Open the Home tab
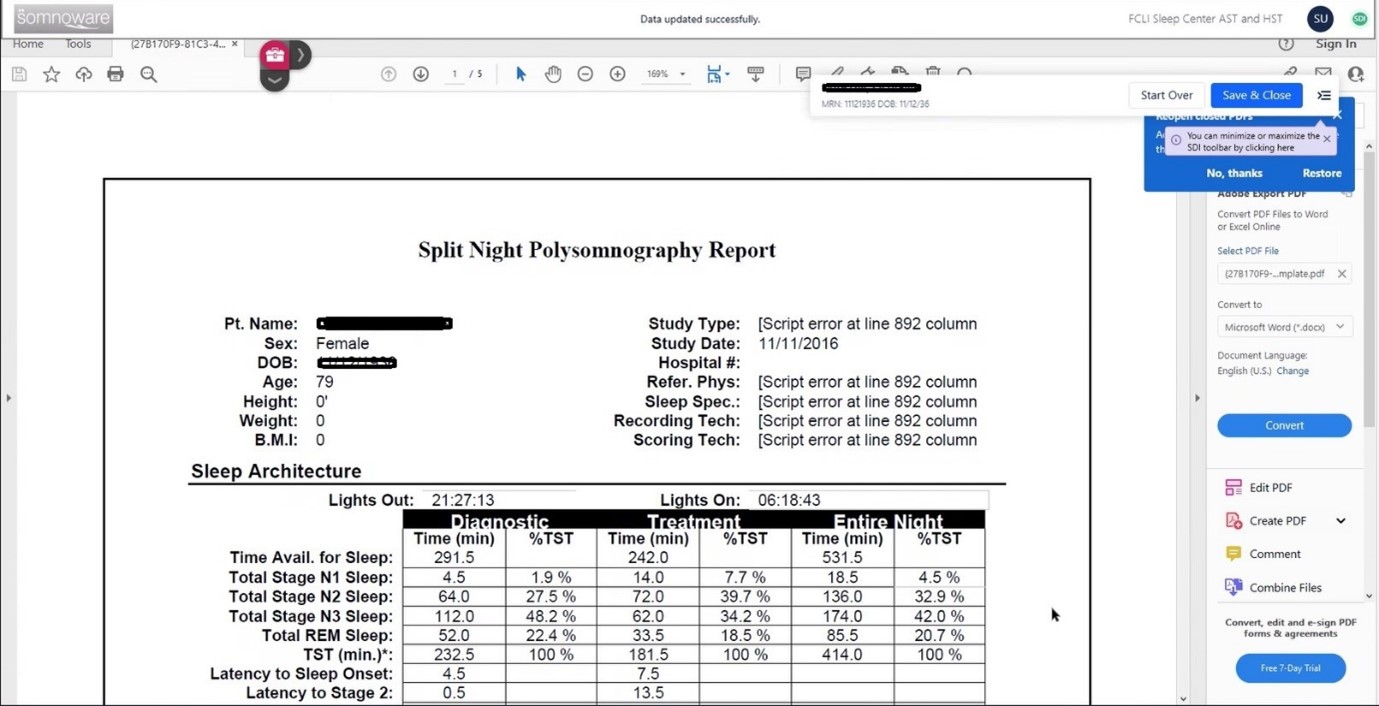The width and height of the screenshot is (1379, 706). point(28,44)
